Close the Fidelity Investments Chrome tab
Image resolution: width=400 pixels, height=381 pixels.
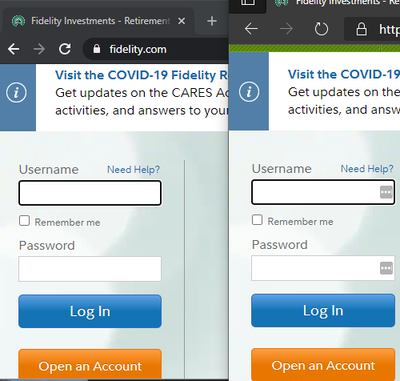(181, 21)
